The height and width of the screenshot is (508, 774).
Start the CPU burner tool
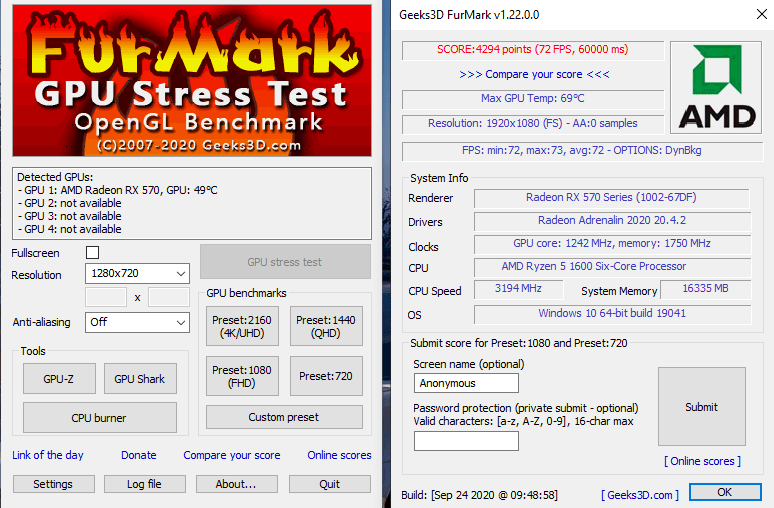[x=99, y=418]
